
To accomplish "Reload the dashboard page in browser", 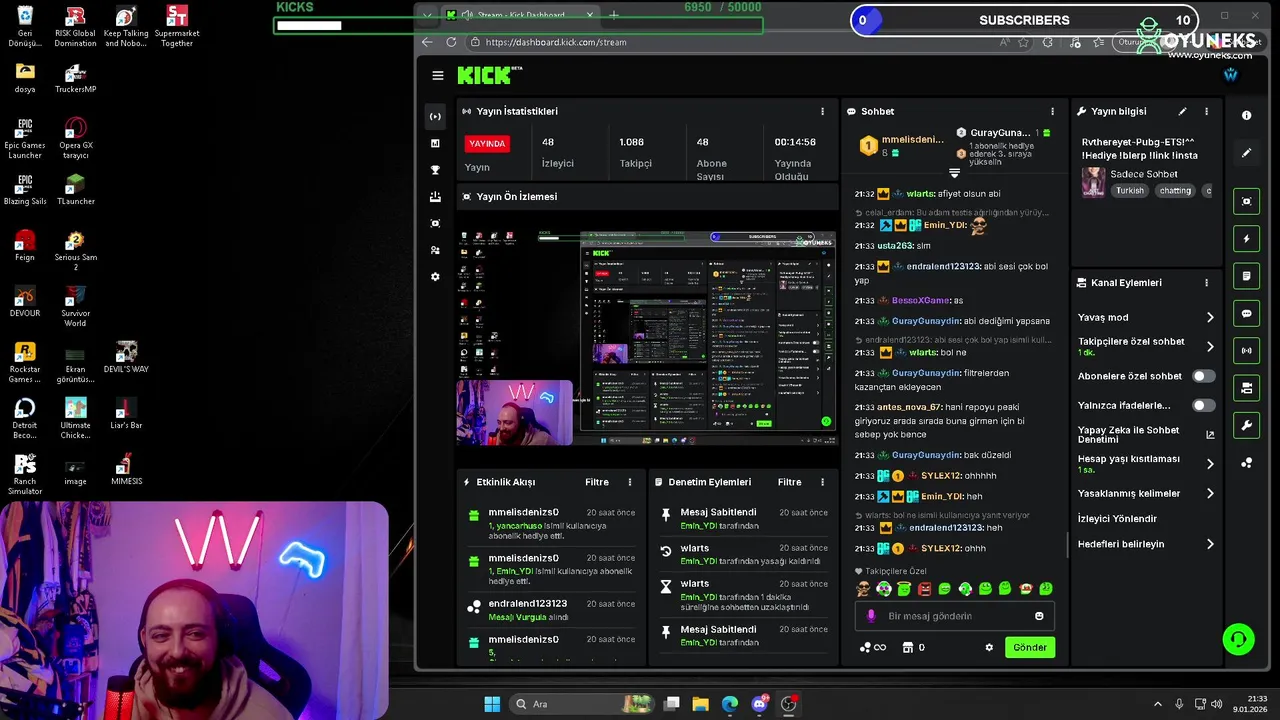I will tap(451, 42).
